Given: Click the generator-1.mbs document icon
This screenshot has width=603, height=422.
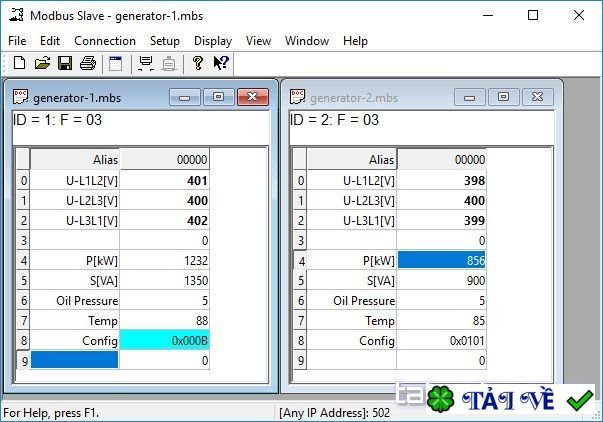Looking at the screenshot, I should (x=20, y=97).
